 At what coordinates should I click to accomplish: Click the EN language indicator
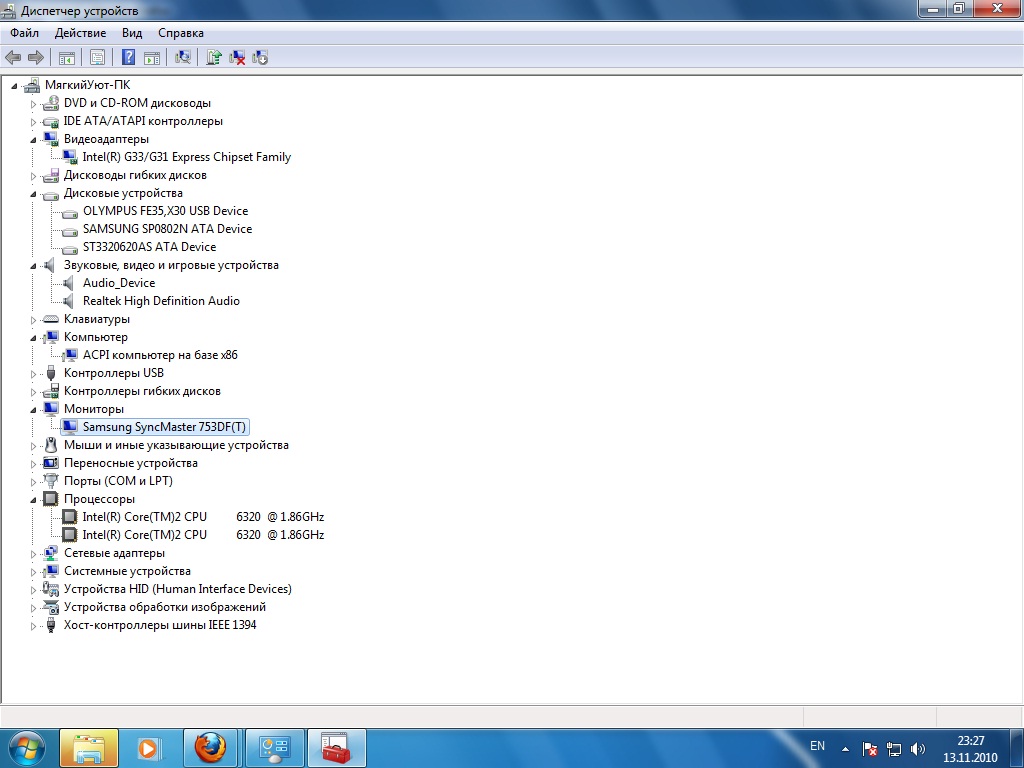[x=817, y=746]
